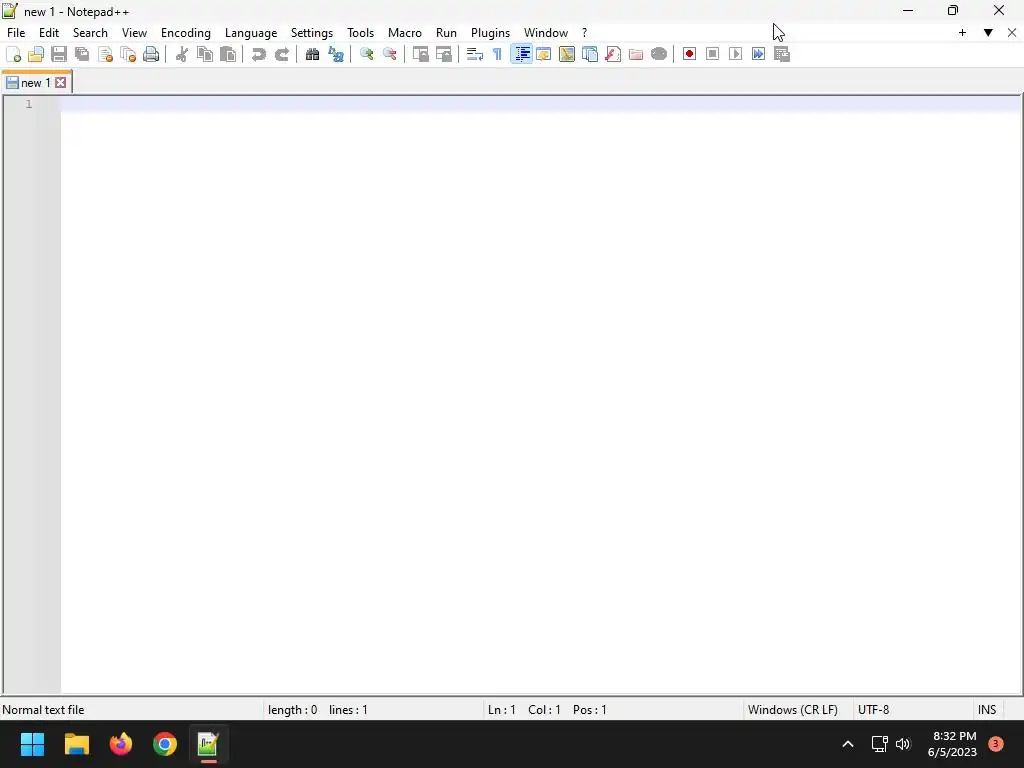Click 'Windows (CR LF)' in status bar

pyautogui.click(x=792, y=710)
